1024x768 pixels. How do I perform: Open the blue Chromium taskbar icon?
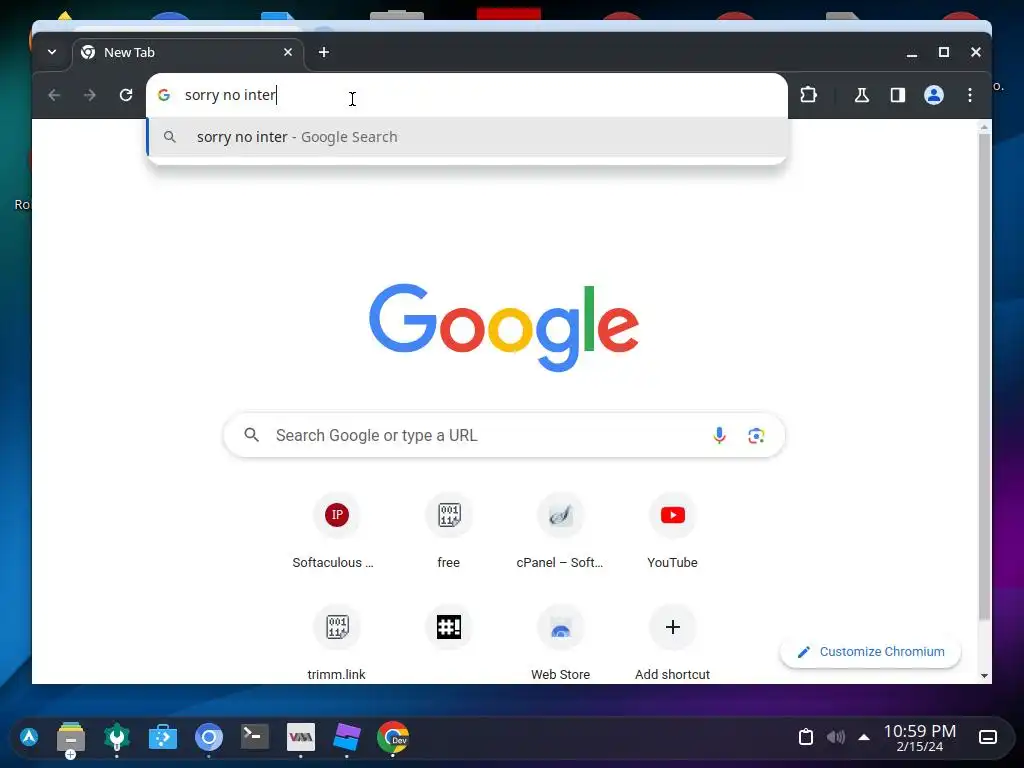209,738
